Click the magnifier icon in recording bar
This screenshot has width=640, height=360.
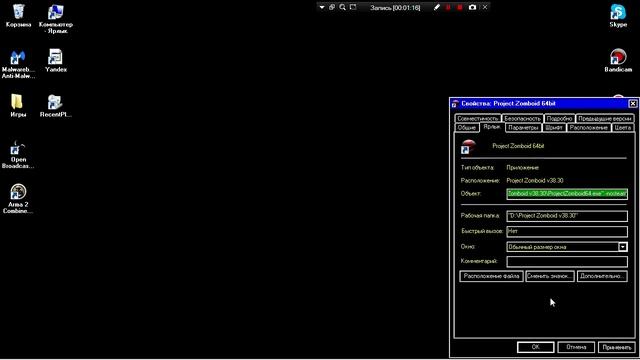coord(342,7)
